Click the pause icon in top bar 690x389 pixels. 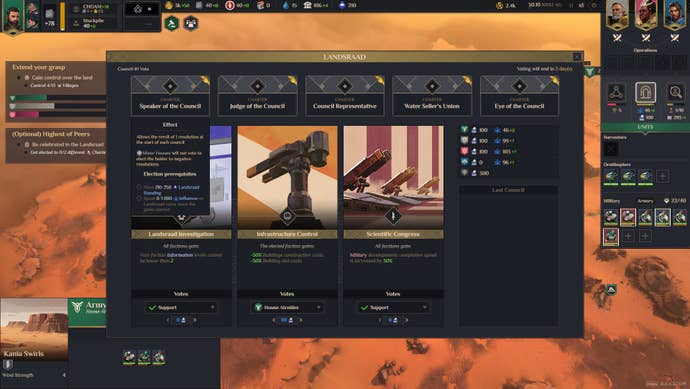click(572, 5)
